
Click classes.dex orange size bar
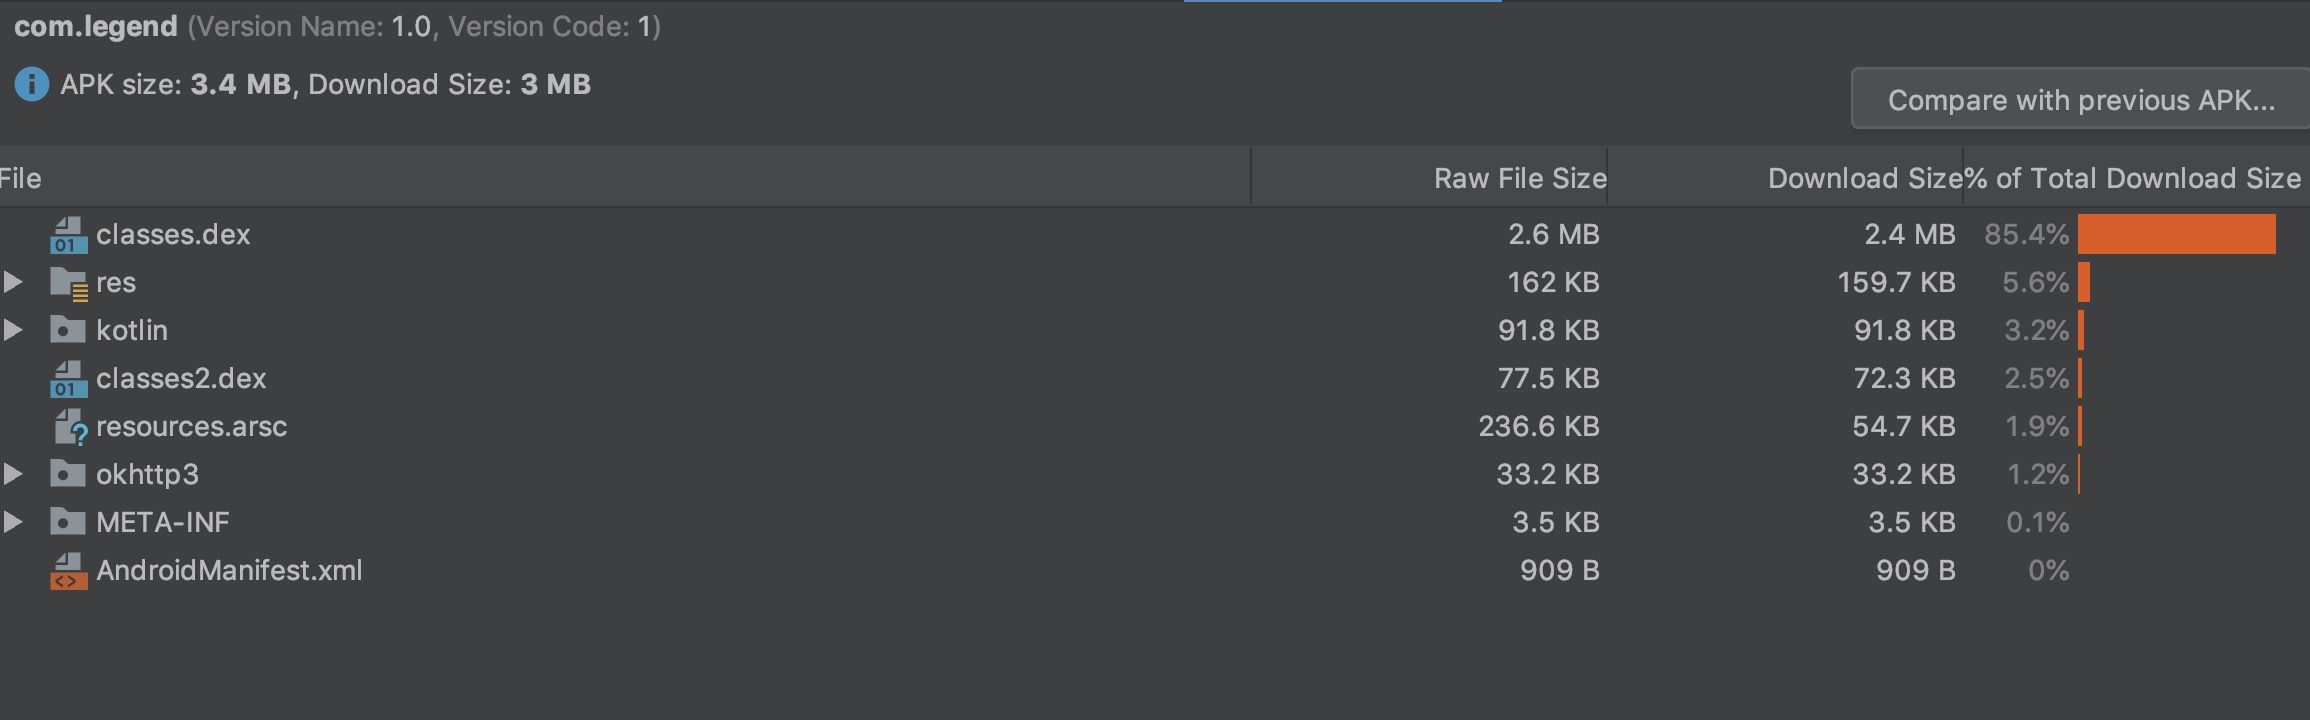coord(2176,234)
